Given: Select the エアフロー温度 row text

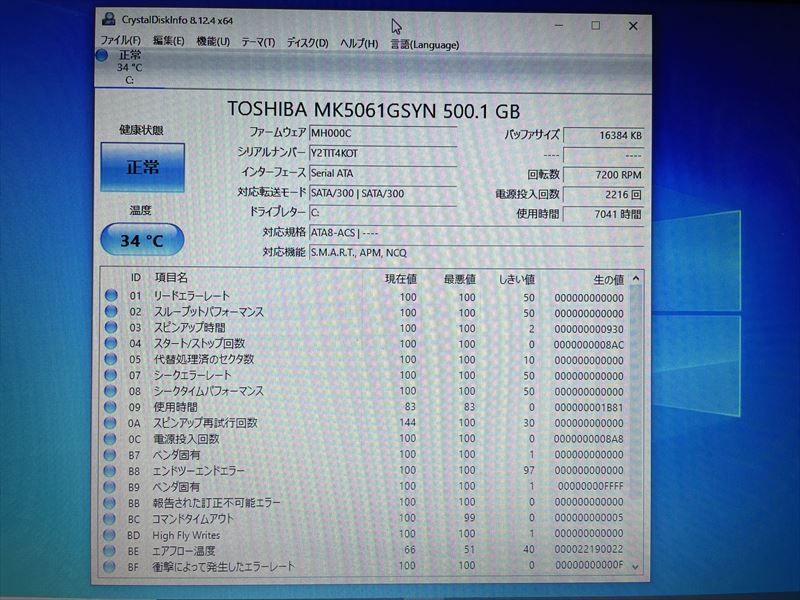Looking at the screenshot, I should (x=184, y=551).
